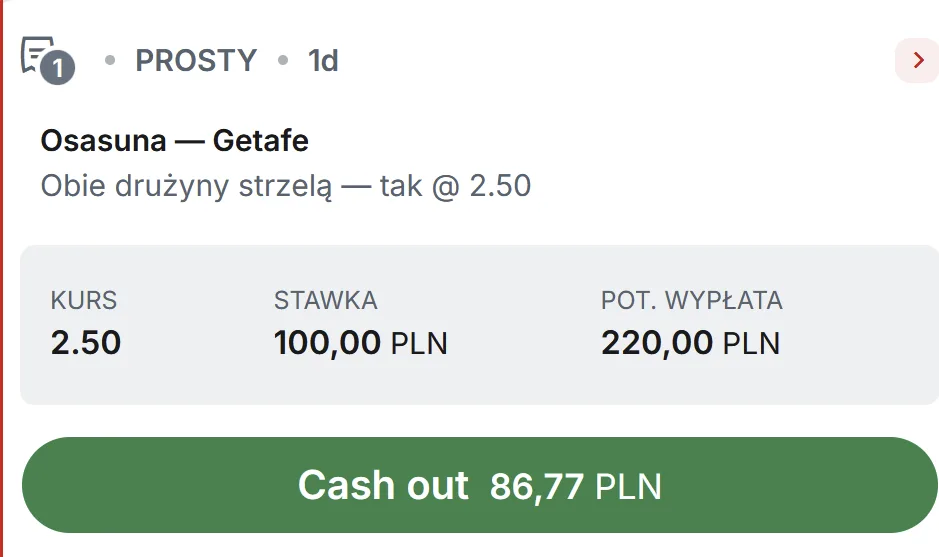The width and height of the screenshot is (939, 557).
Task: Open the Osasuna — Getafe match title
Action: (174, 141)
